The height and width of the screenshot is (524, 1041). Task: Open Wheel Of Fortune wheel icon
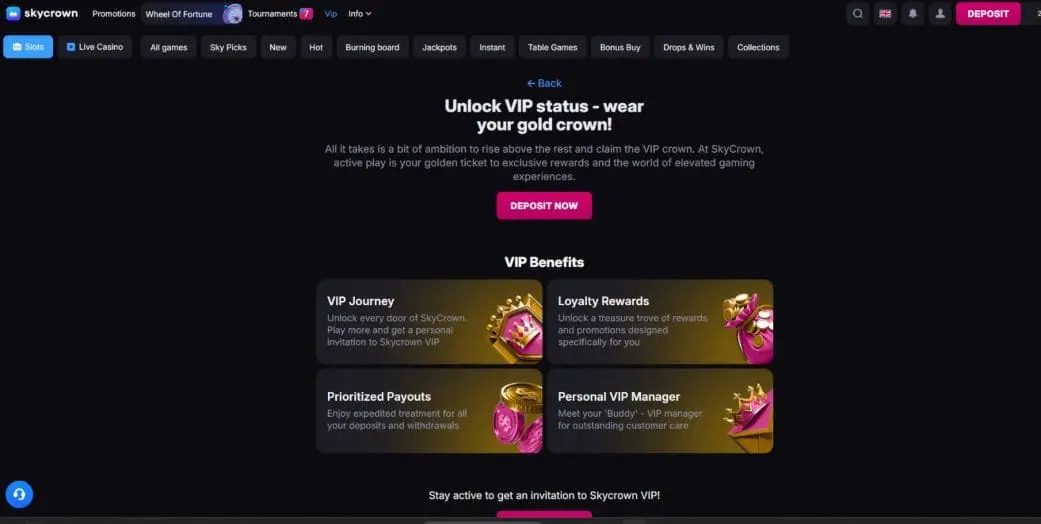(232, 13)
